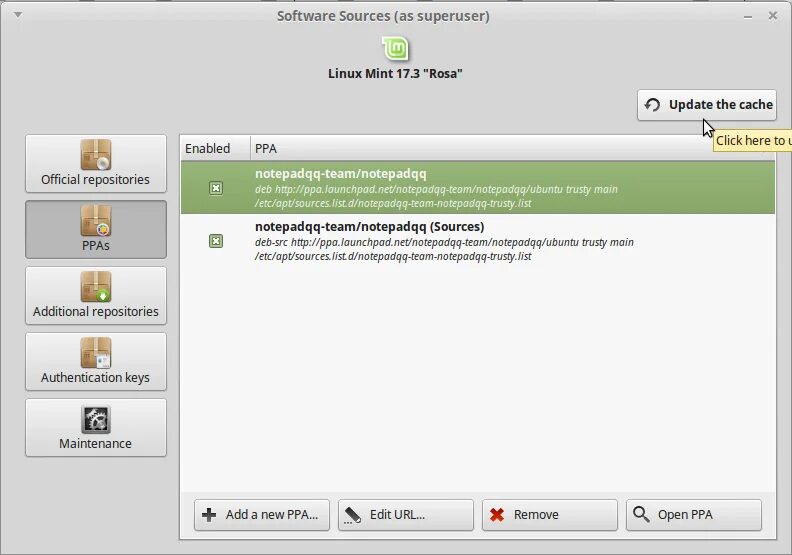This screenshot has width=792, height=555.
Task: Click the Edit URL... button
Action: pyautogui.click(x=406, y=515)
